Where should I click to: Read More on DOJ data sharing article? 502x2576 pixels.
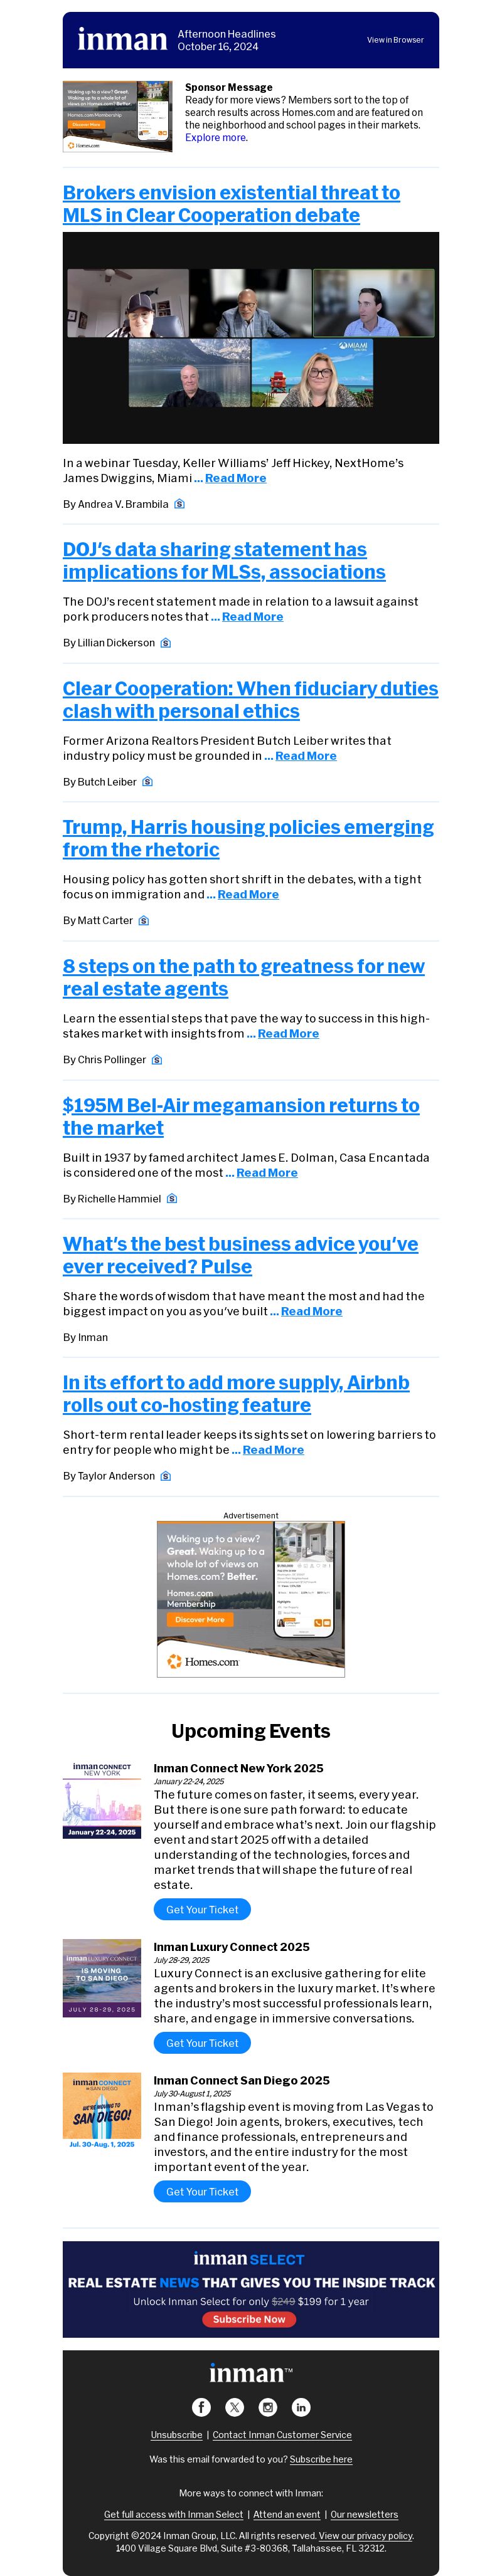252,617
